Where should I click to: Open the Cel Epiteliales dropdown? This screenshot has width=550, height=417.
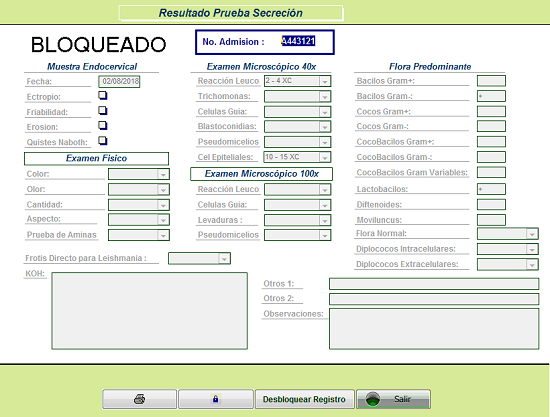click(297, 157)
